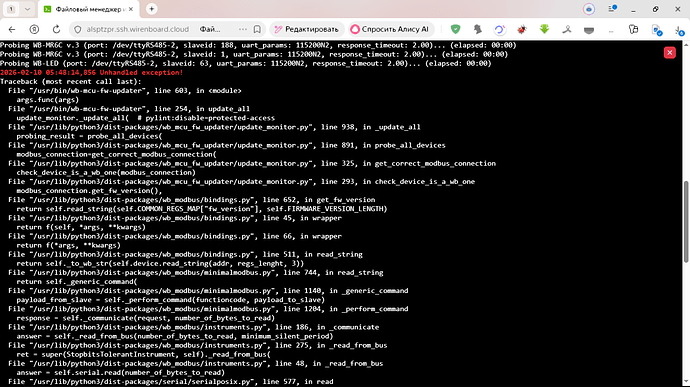
Task: Go back using the browser back arrow
Action: [12, 29]
